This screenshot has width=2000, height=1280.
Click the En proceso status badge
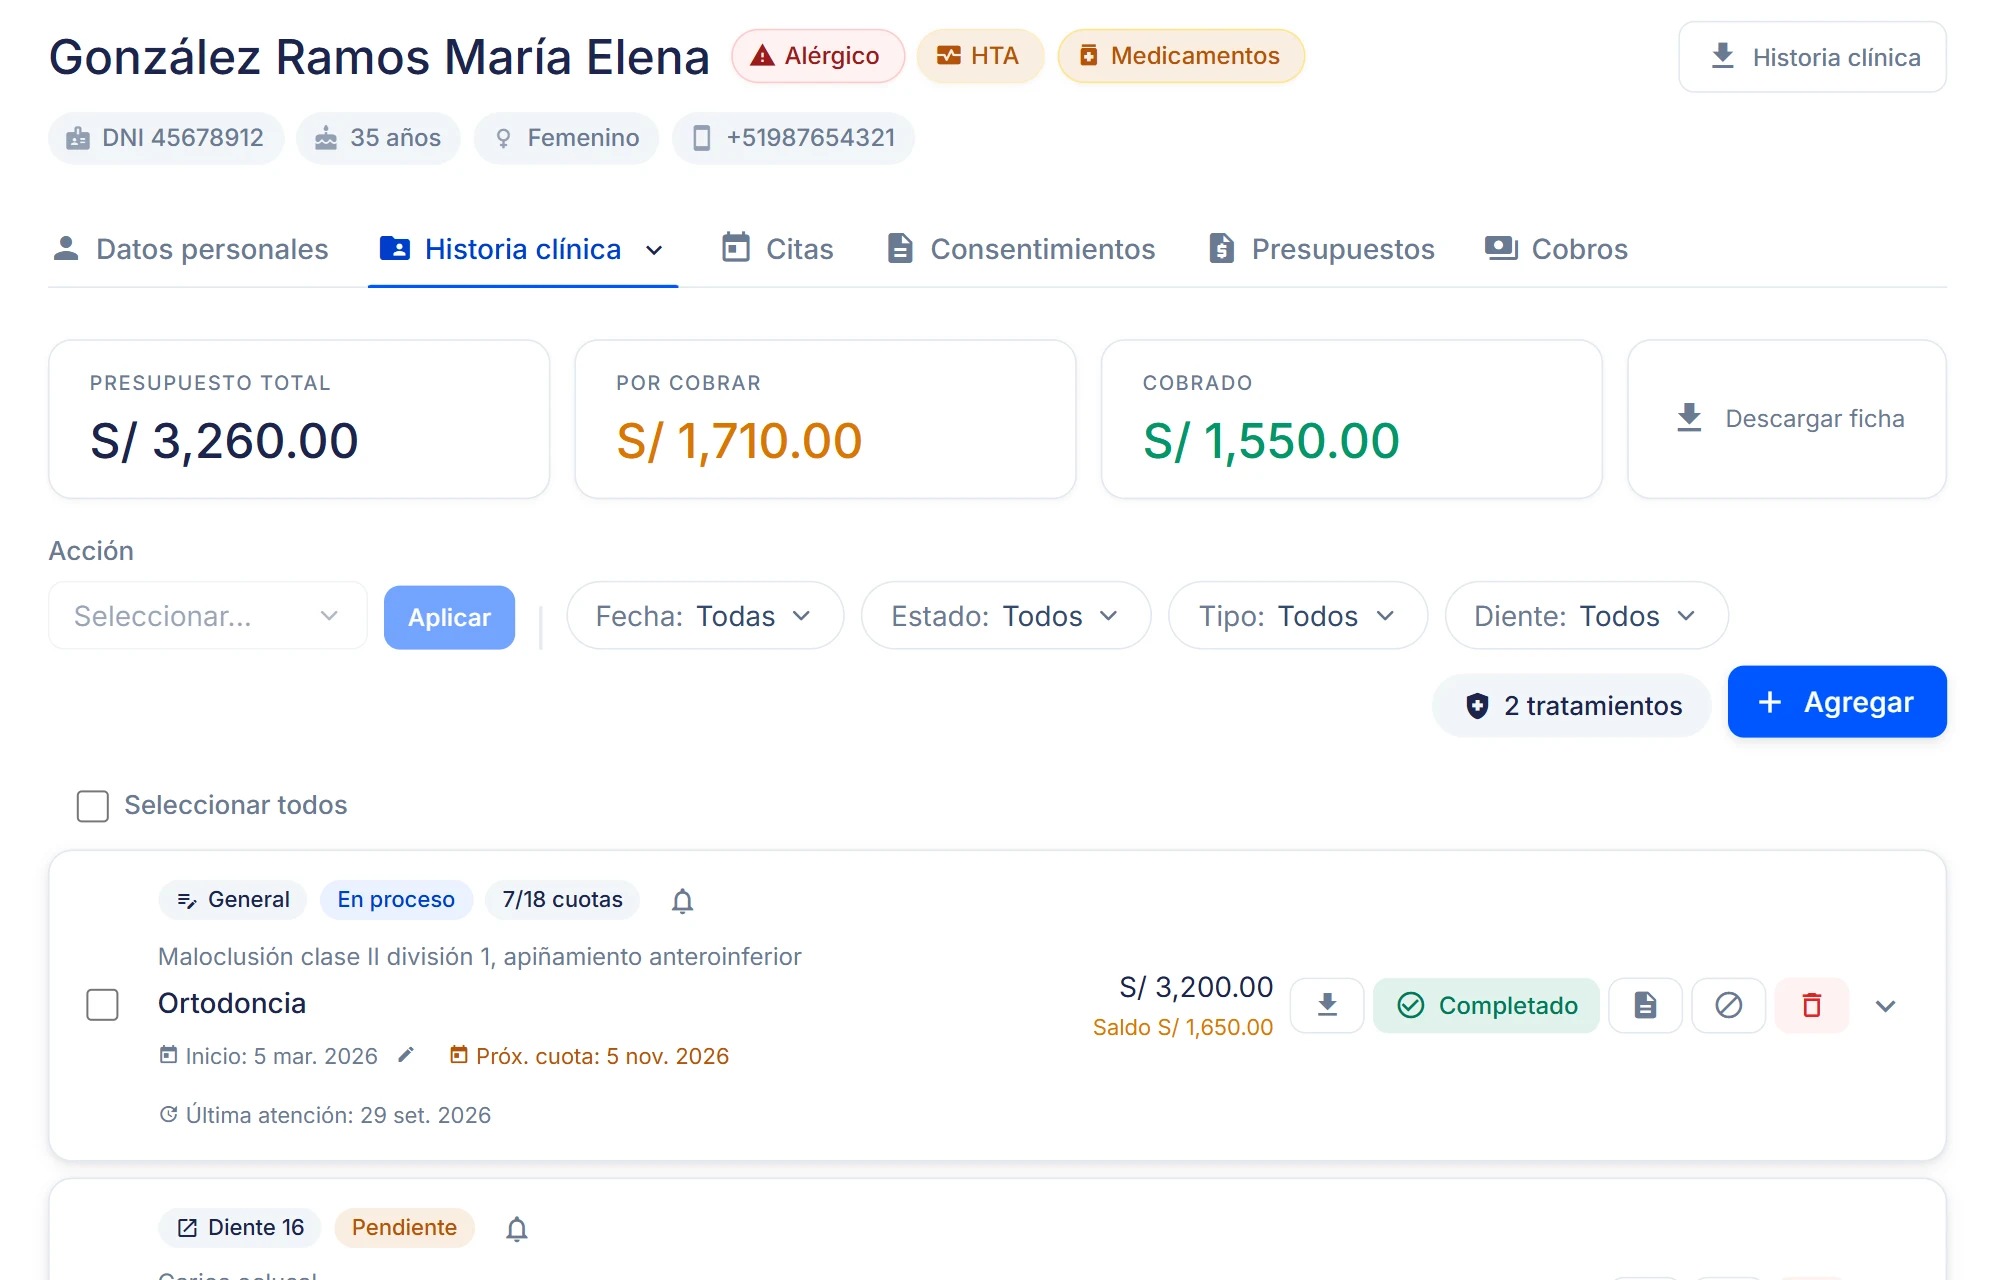(x=396, y=900)
